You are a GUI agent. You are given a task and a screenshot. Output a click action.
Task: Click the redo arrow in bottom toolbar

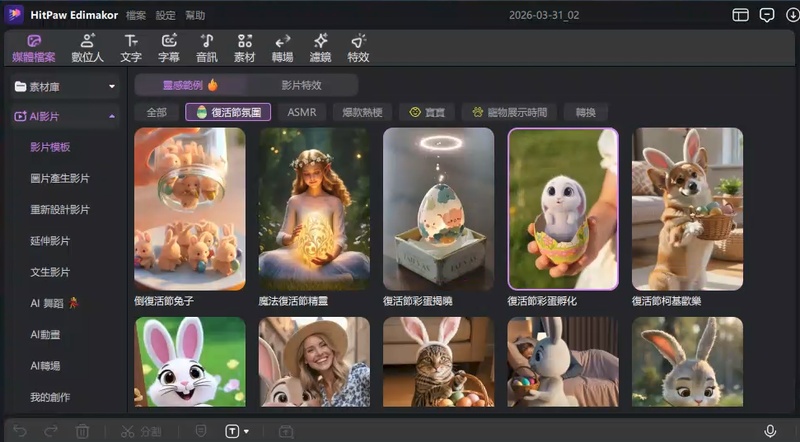coord(51,431)
